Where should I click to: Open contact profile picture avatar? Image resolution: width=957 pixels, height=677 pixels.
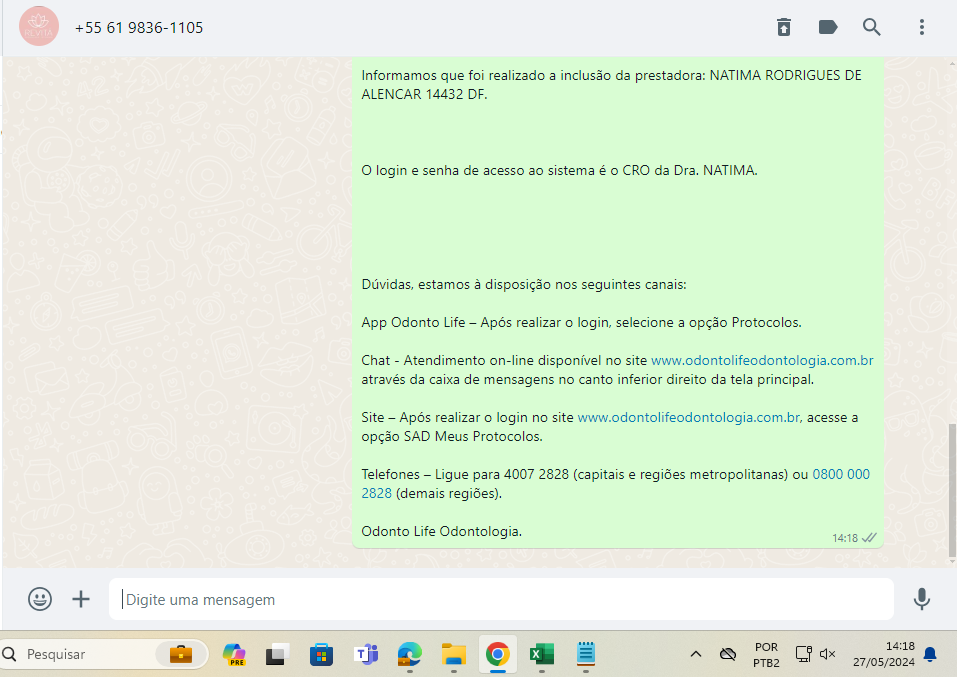[39, 26]
